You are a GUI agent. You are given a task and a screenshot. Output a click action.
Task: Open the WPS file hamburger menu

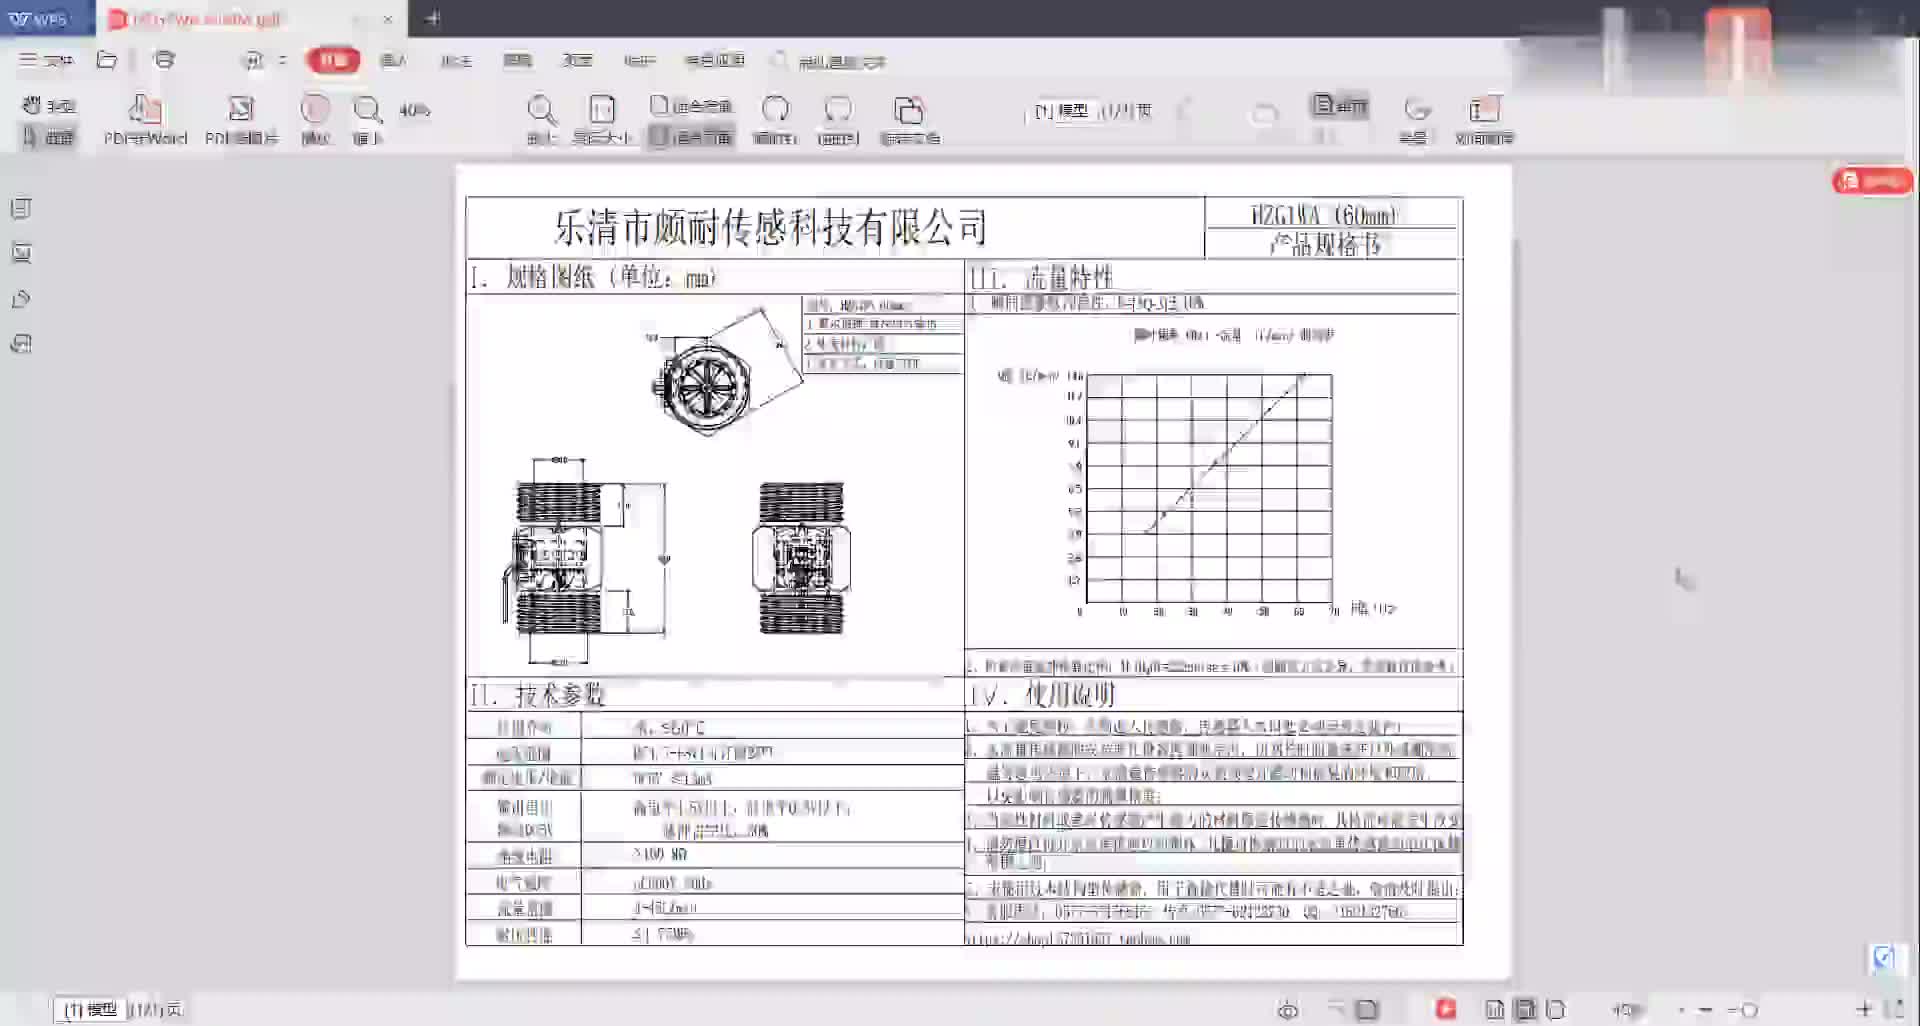46,61
